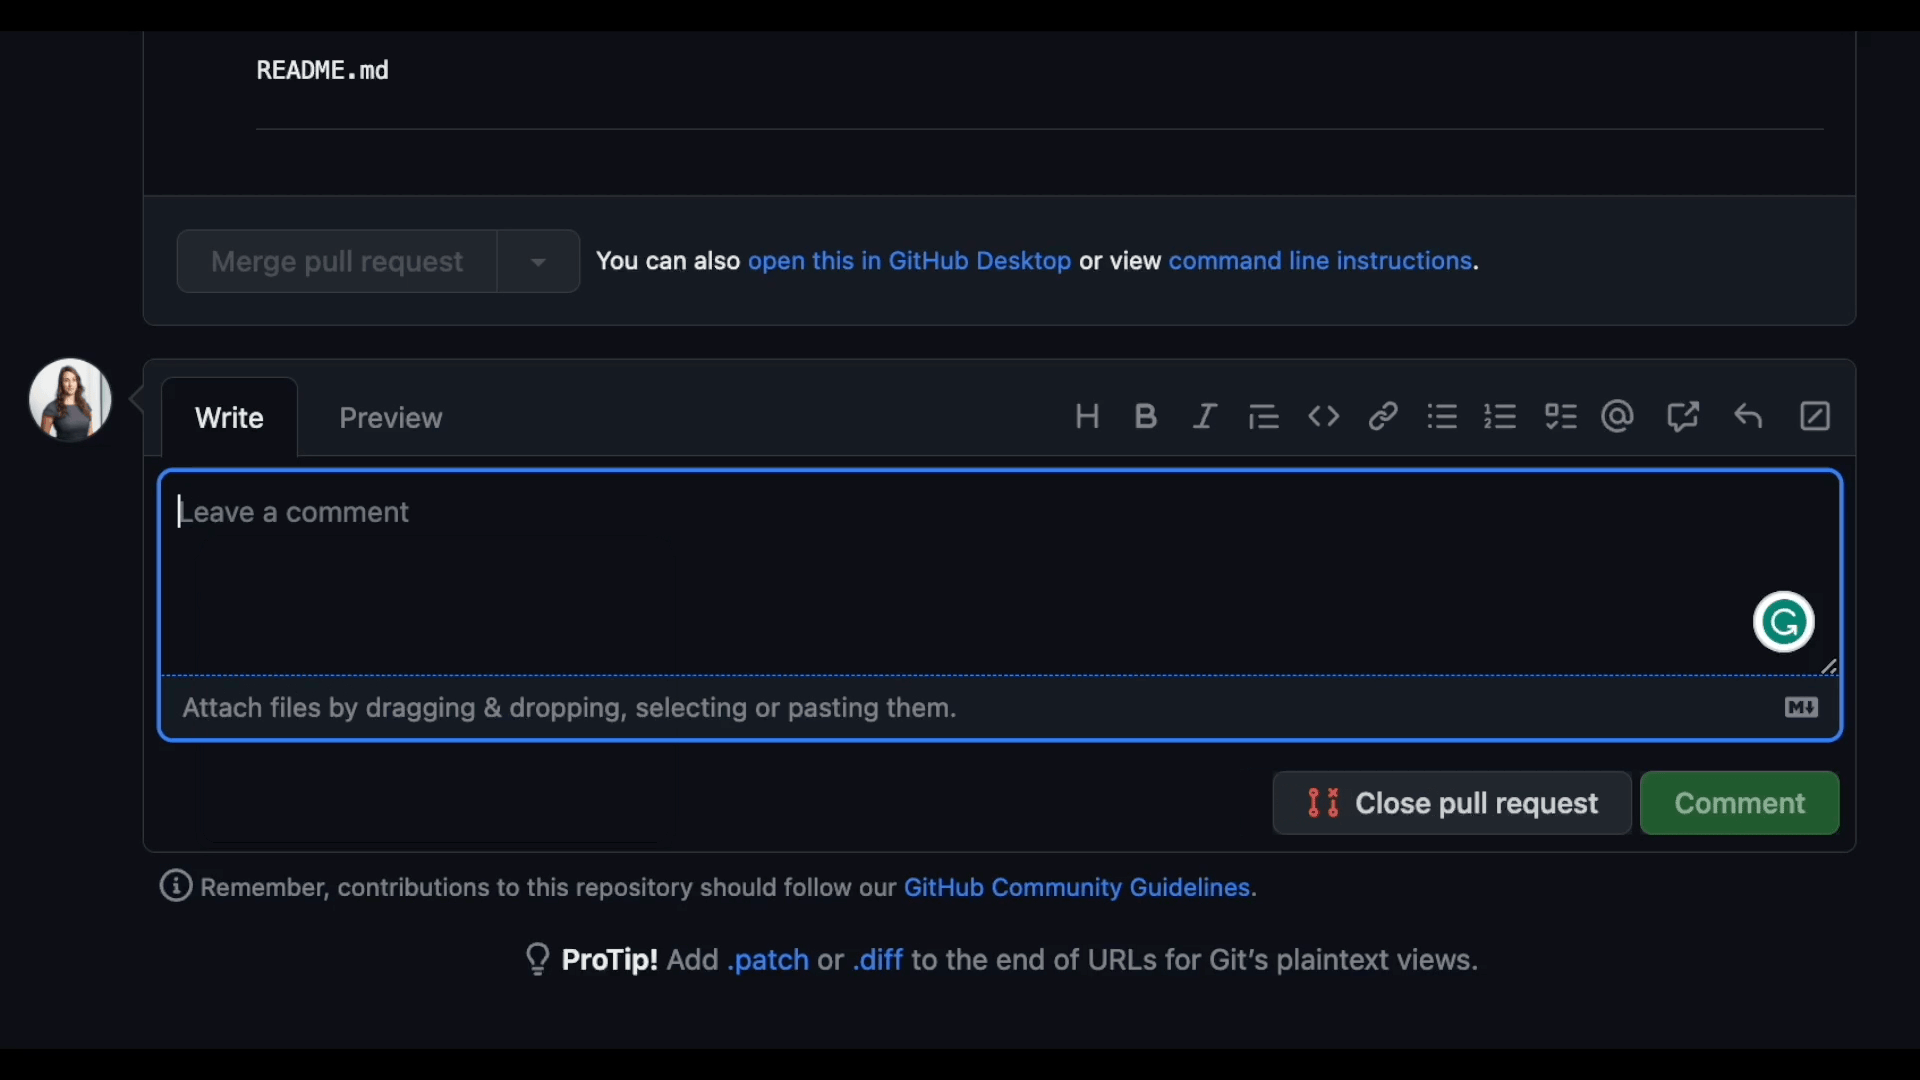Expand merge options dropdown arrow
The height and width of the screenshot is (1080, 1920).
point(538,262)
